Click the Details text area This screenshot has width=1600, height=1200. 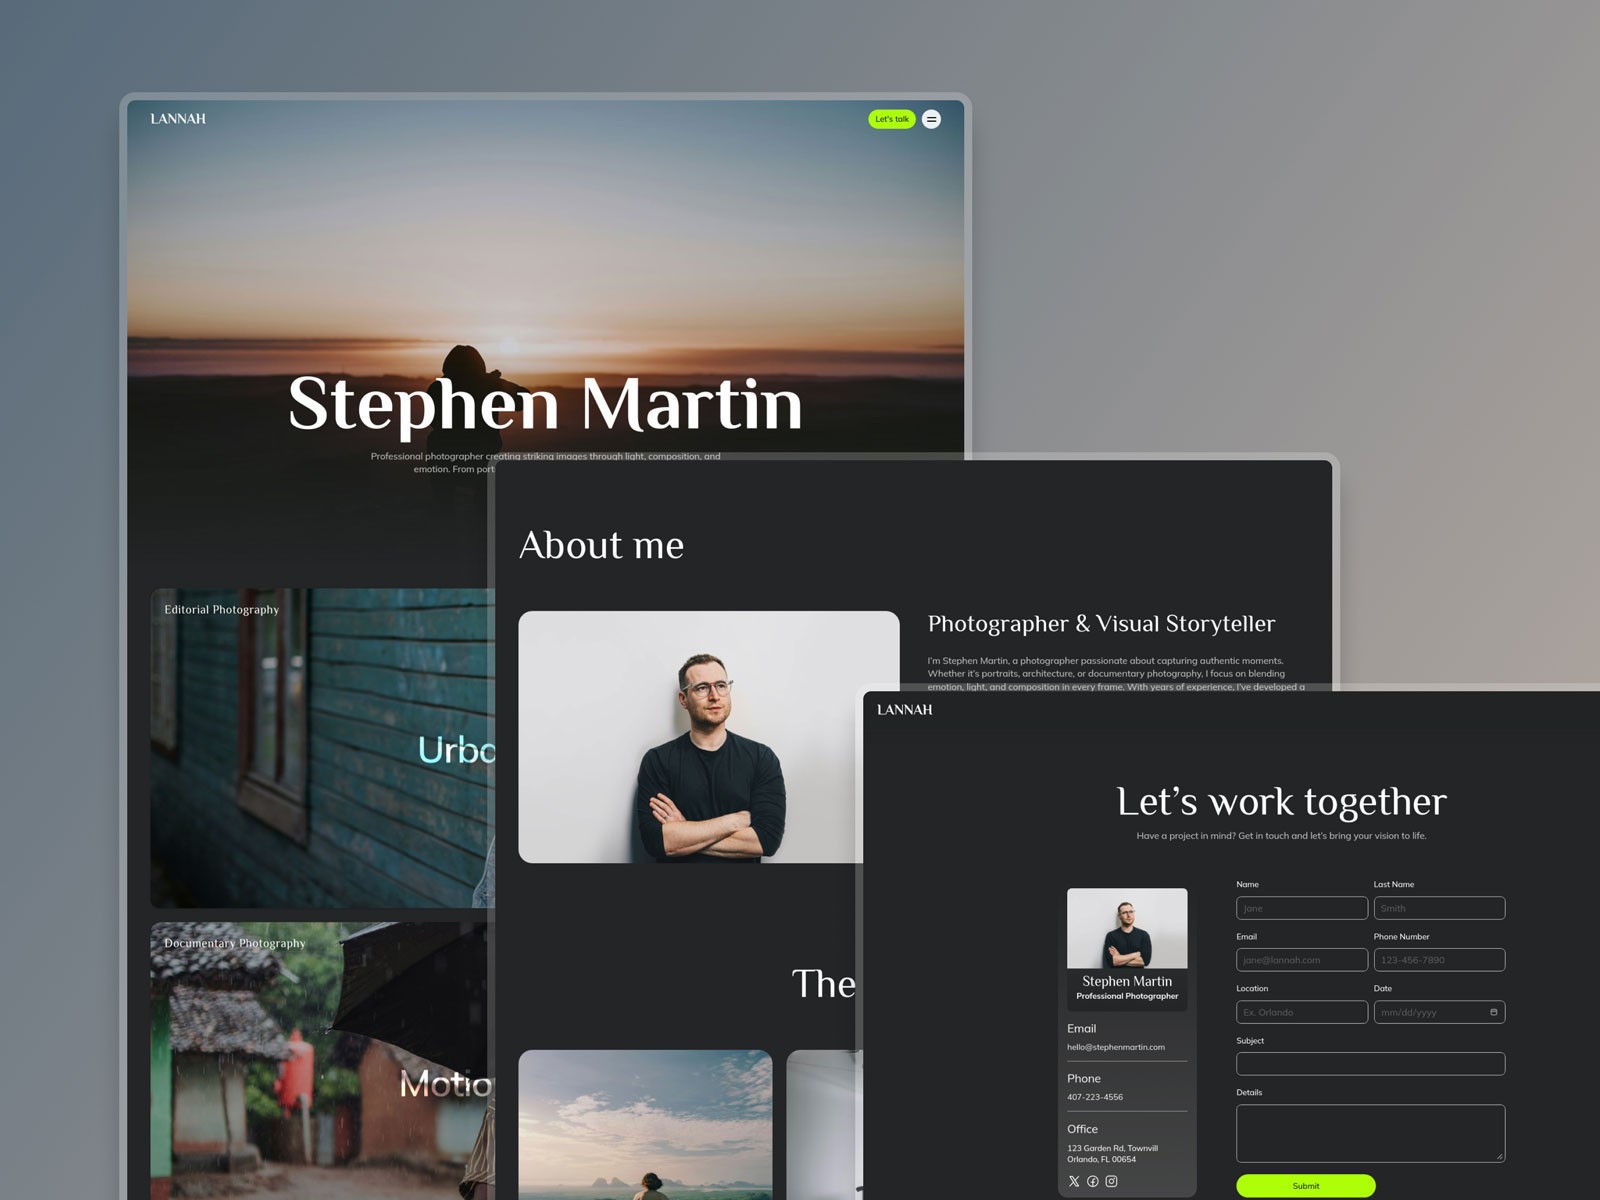(1370, 1133)
